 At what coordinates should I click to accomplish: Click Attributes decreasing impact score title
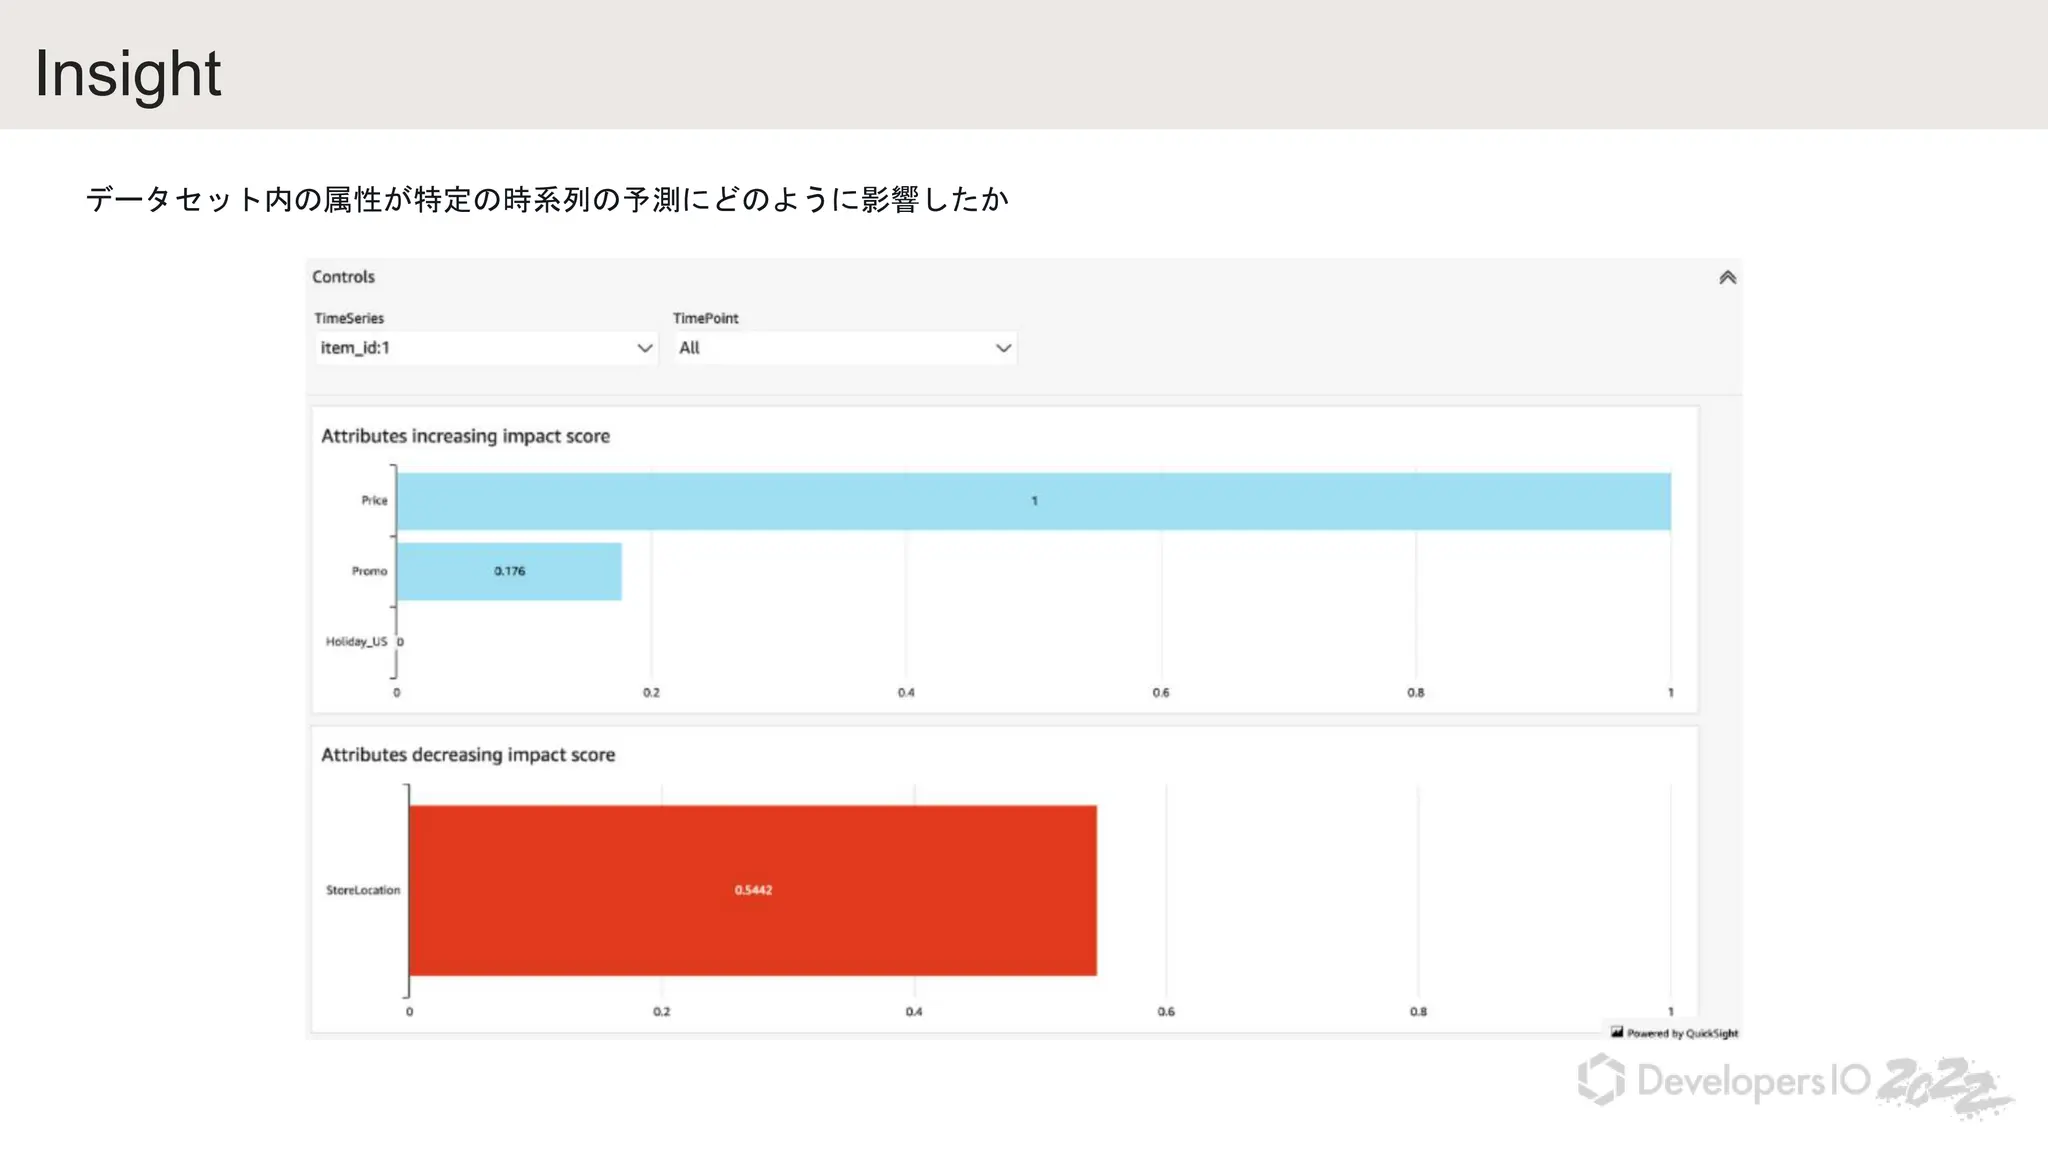(x=468, y=755)
